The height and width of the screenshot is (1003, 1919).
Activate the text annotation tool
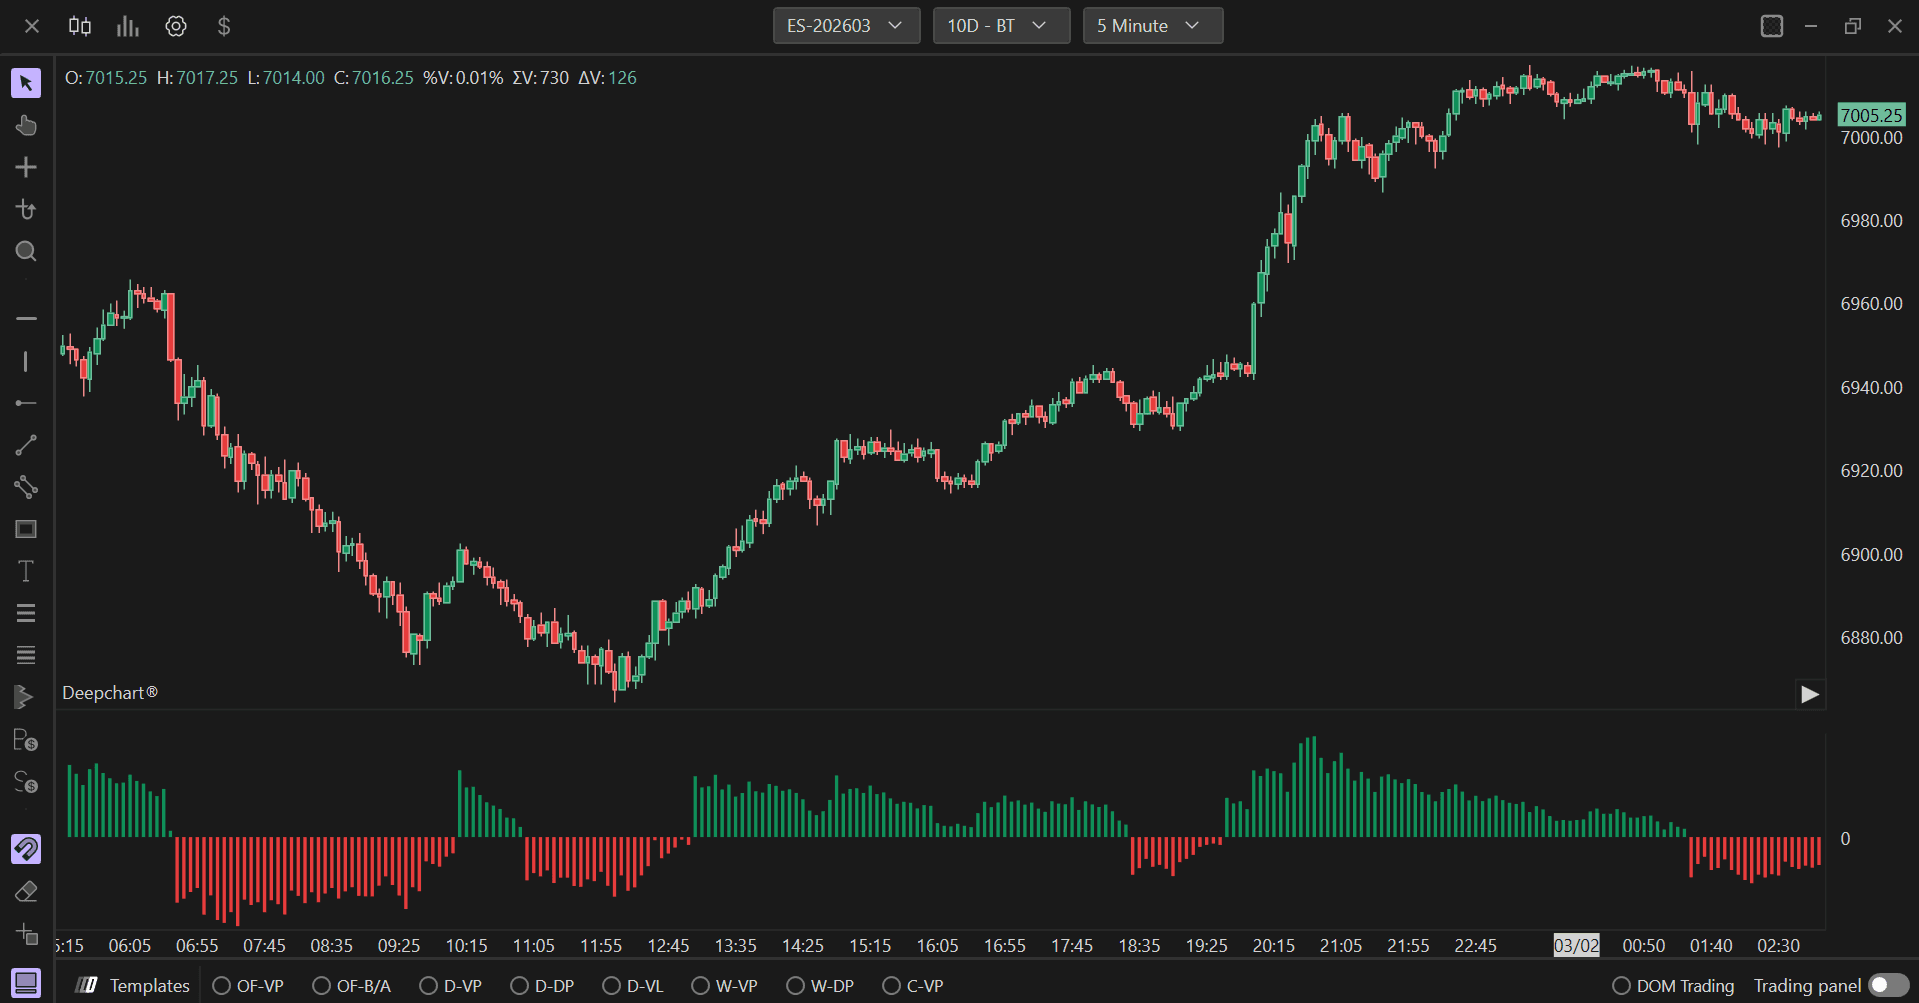point(26,571)
